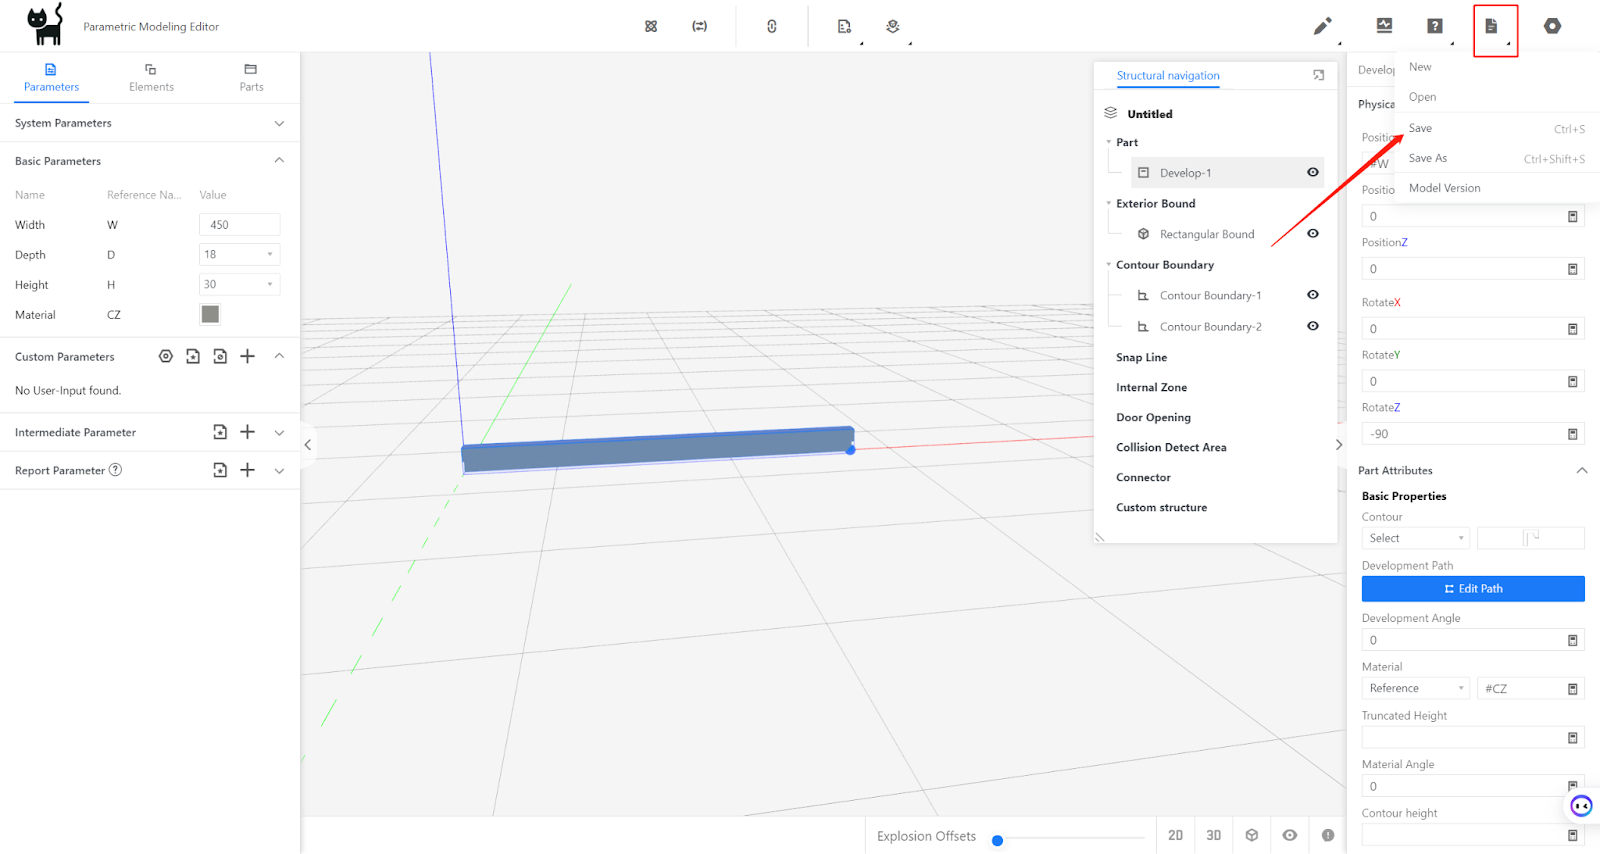Switch to 2D view mode

coord(1176,835)
